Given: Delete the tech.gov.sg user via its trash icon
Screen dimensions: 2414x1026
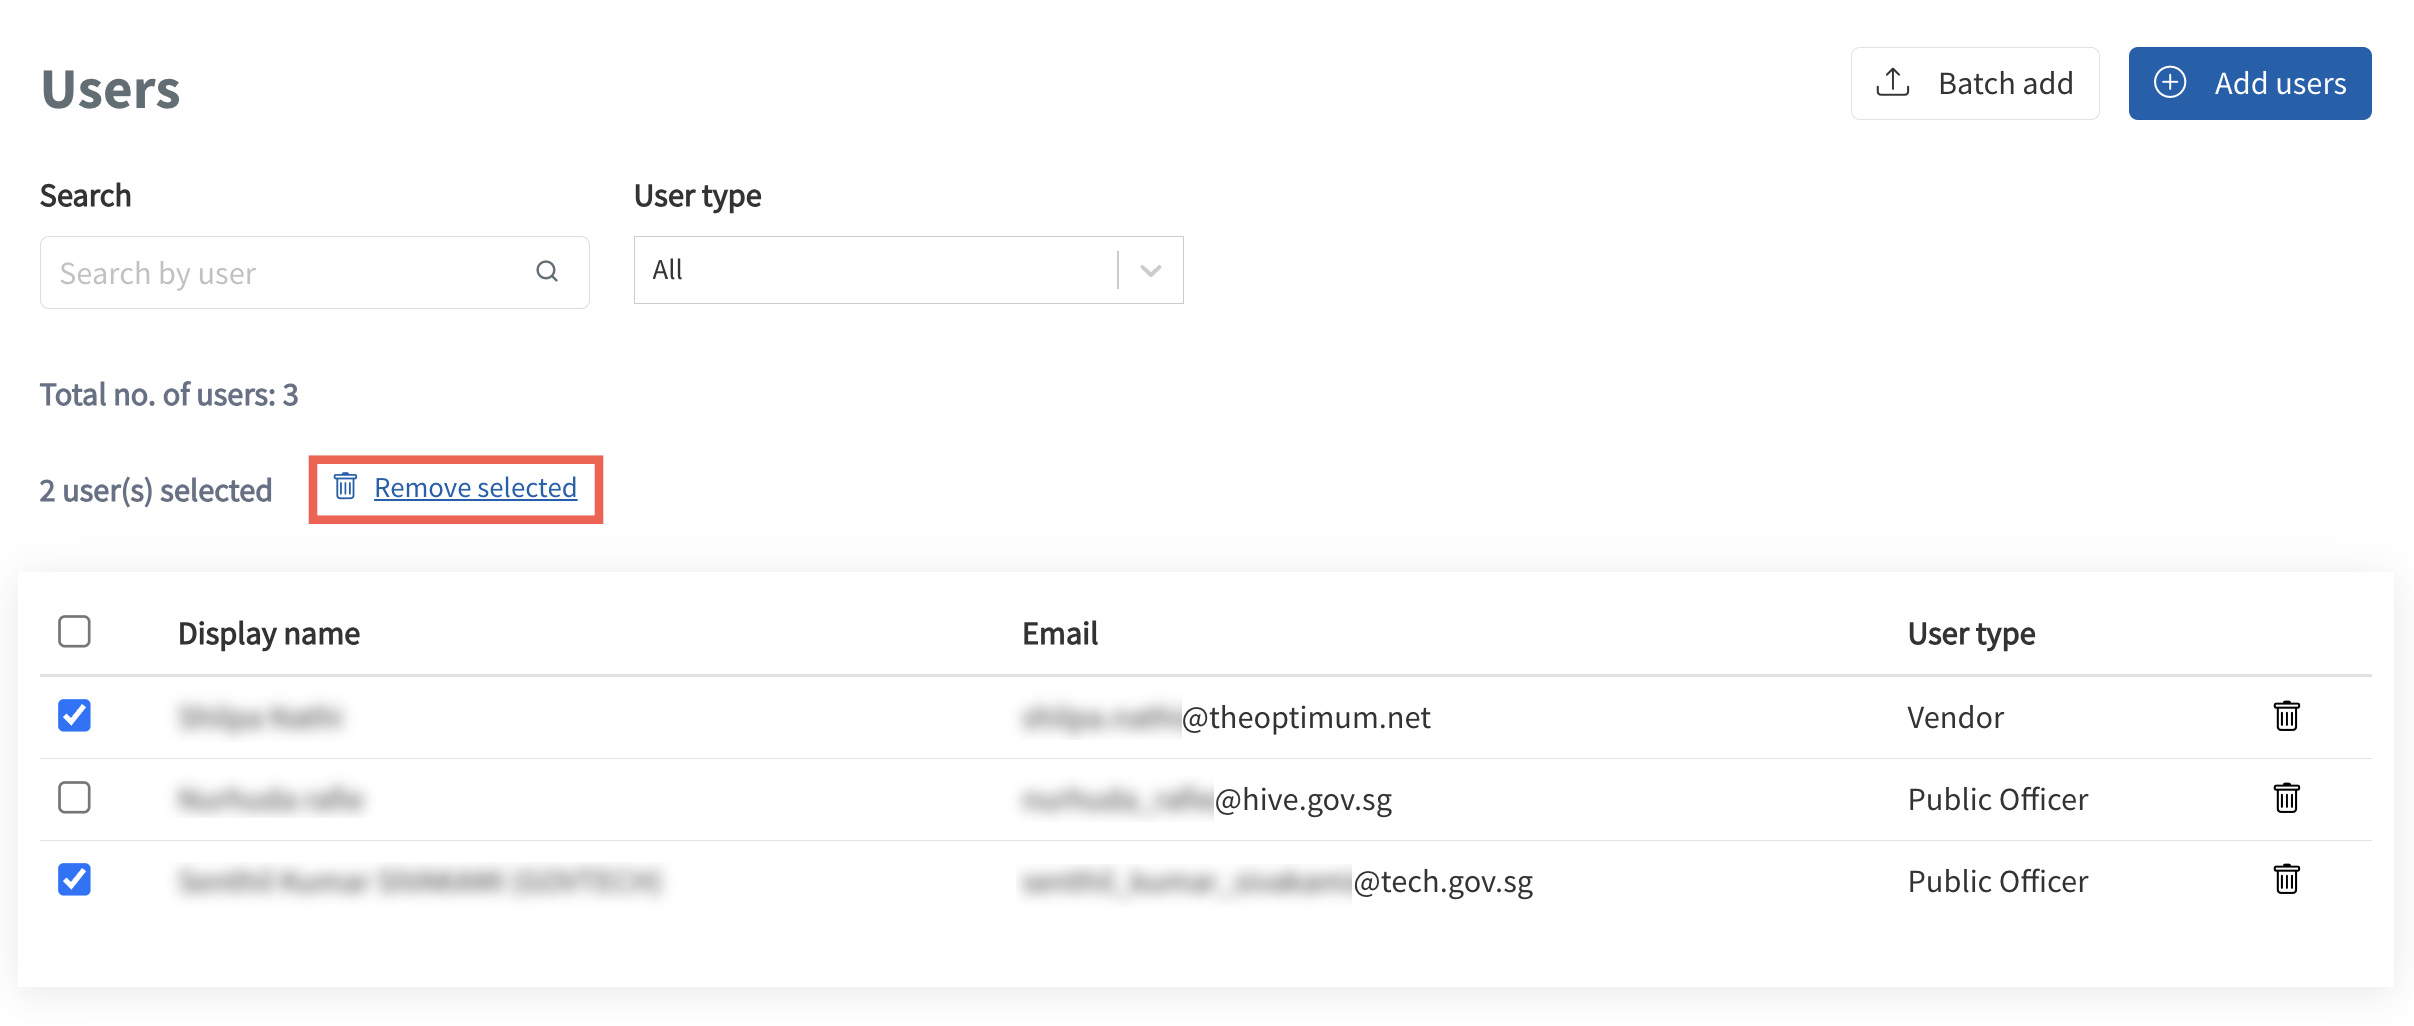Looking at the screenshot, I should pos(2286,880).
